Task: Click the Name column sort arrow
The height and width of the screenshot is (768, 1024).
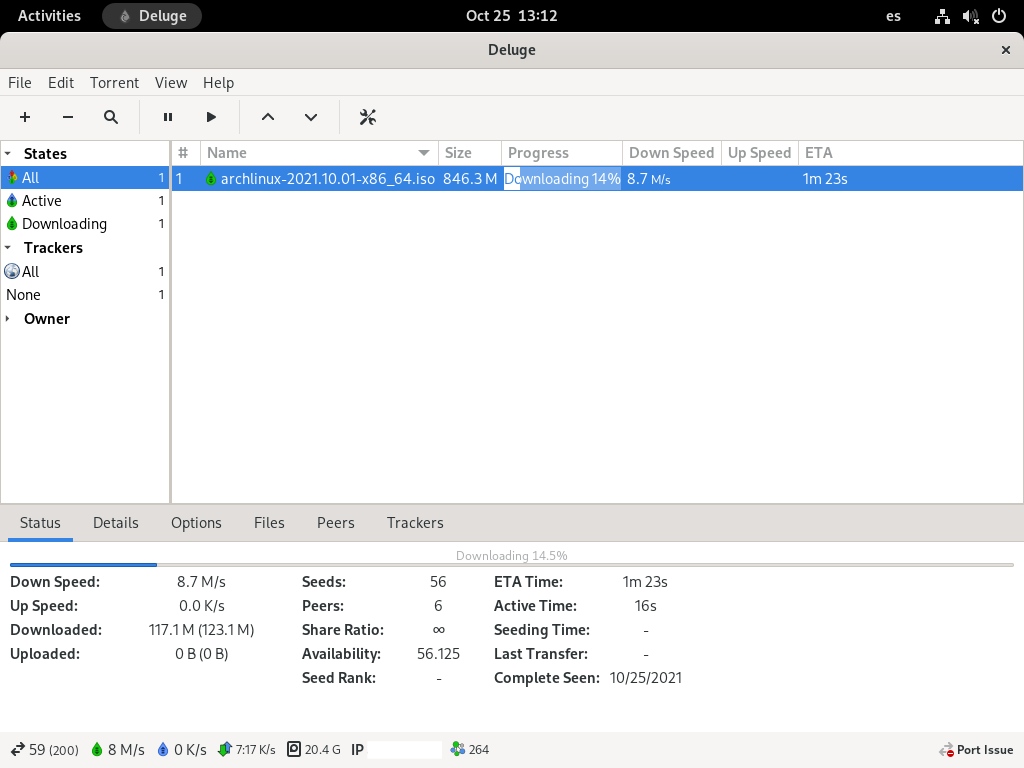Action: click(424, 153)
